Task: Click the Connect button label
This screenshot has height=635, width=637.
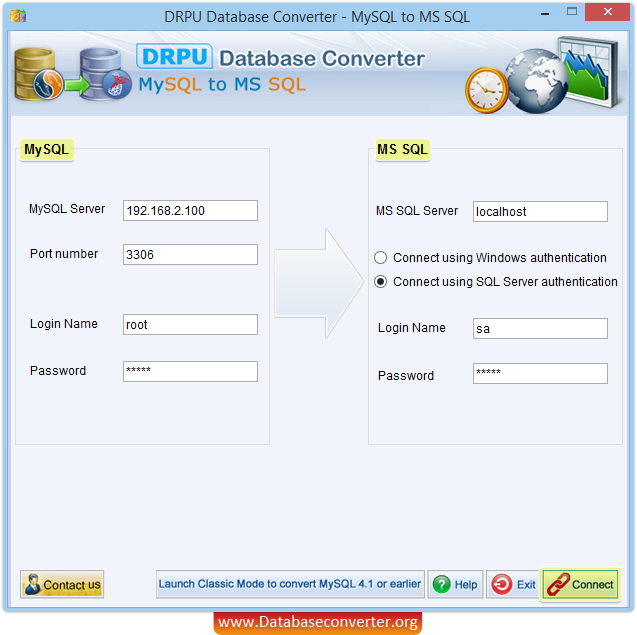Action: point(592,584)
